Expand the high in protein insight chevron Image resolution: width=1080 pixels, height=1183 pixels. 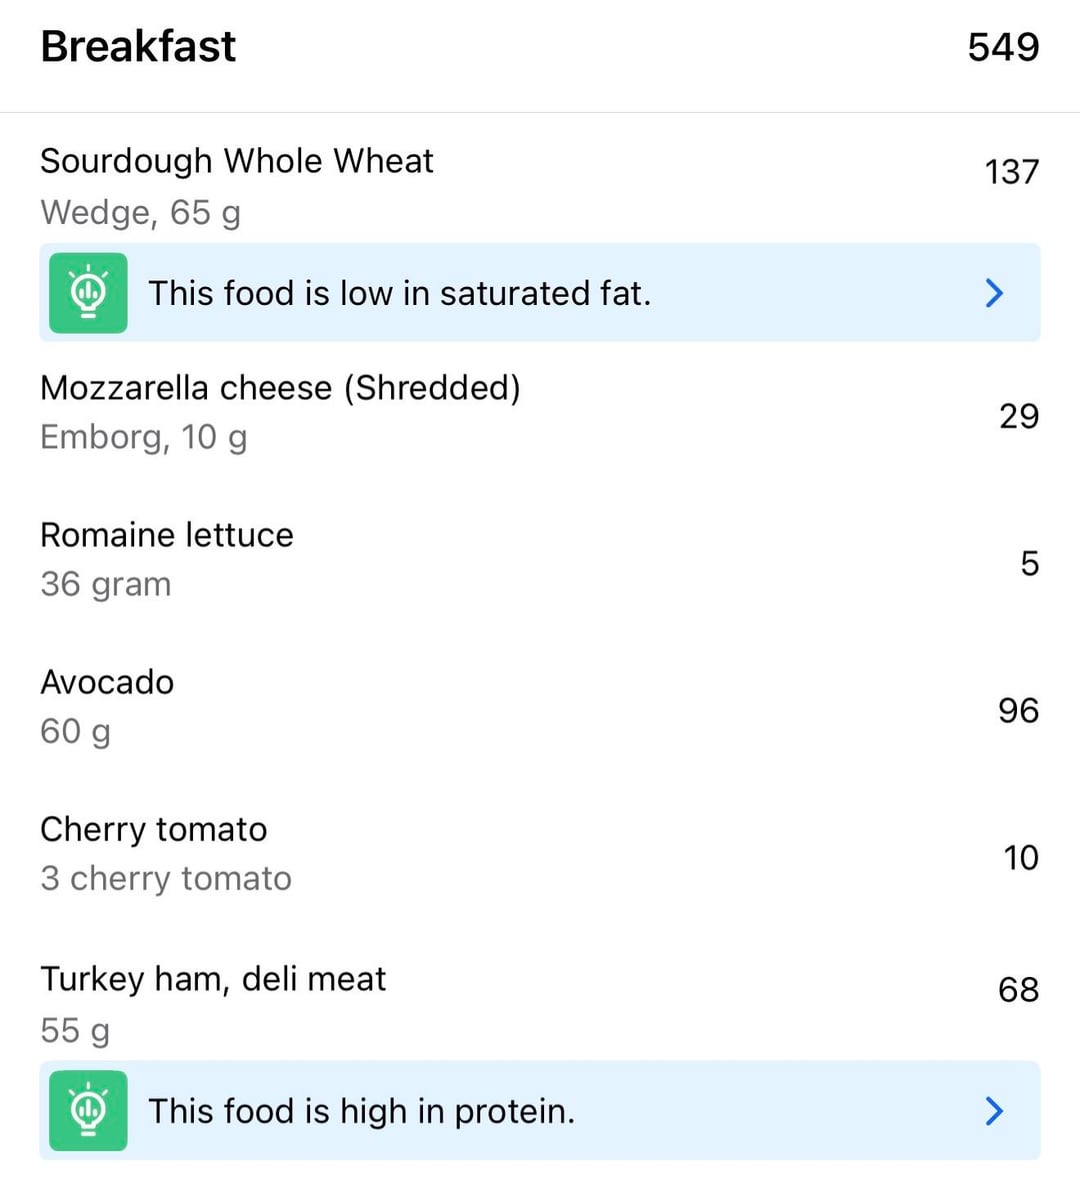tap(993, 1110)
